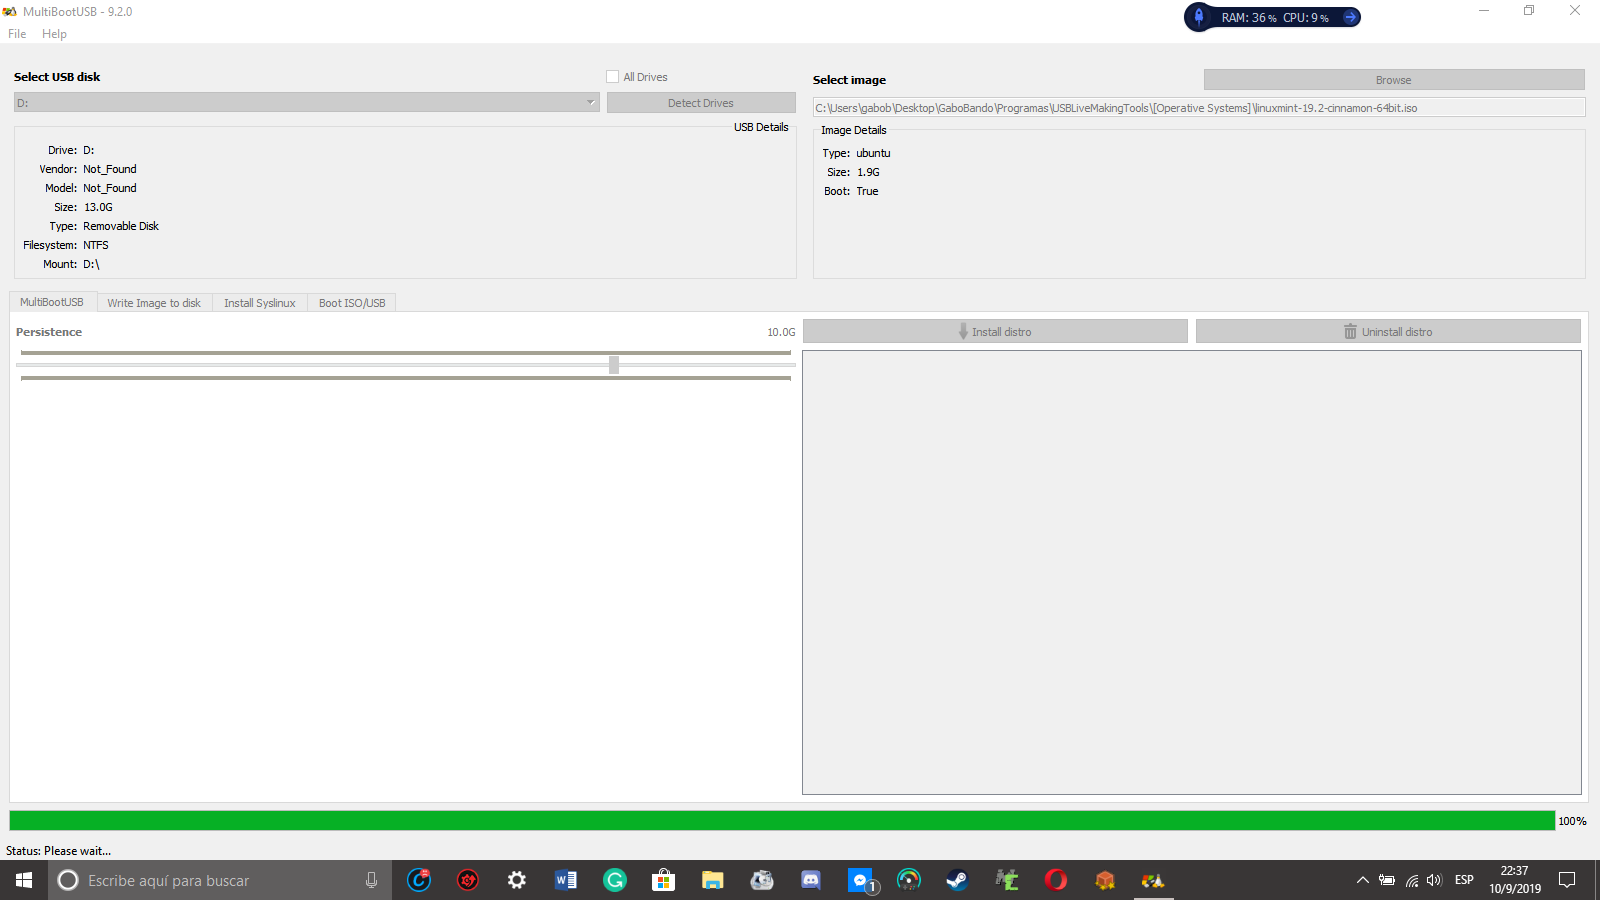Click the 'Removable Disk' type value

[121, 226]
